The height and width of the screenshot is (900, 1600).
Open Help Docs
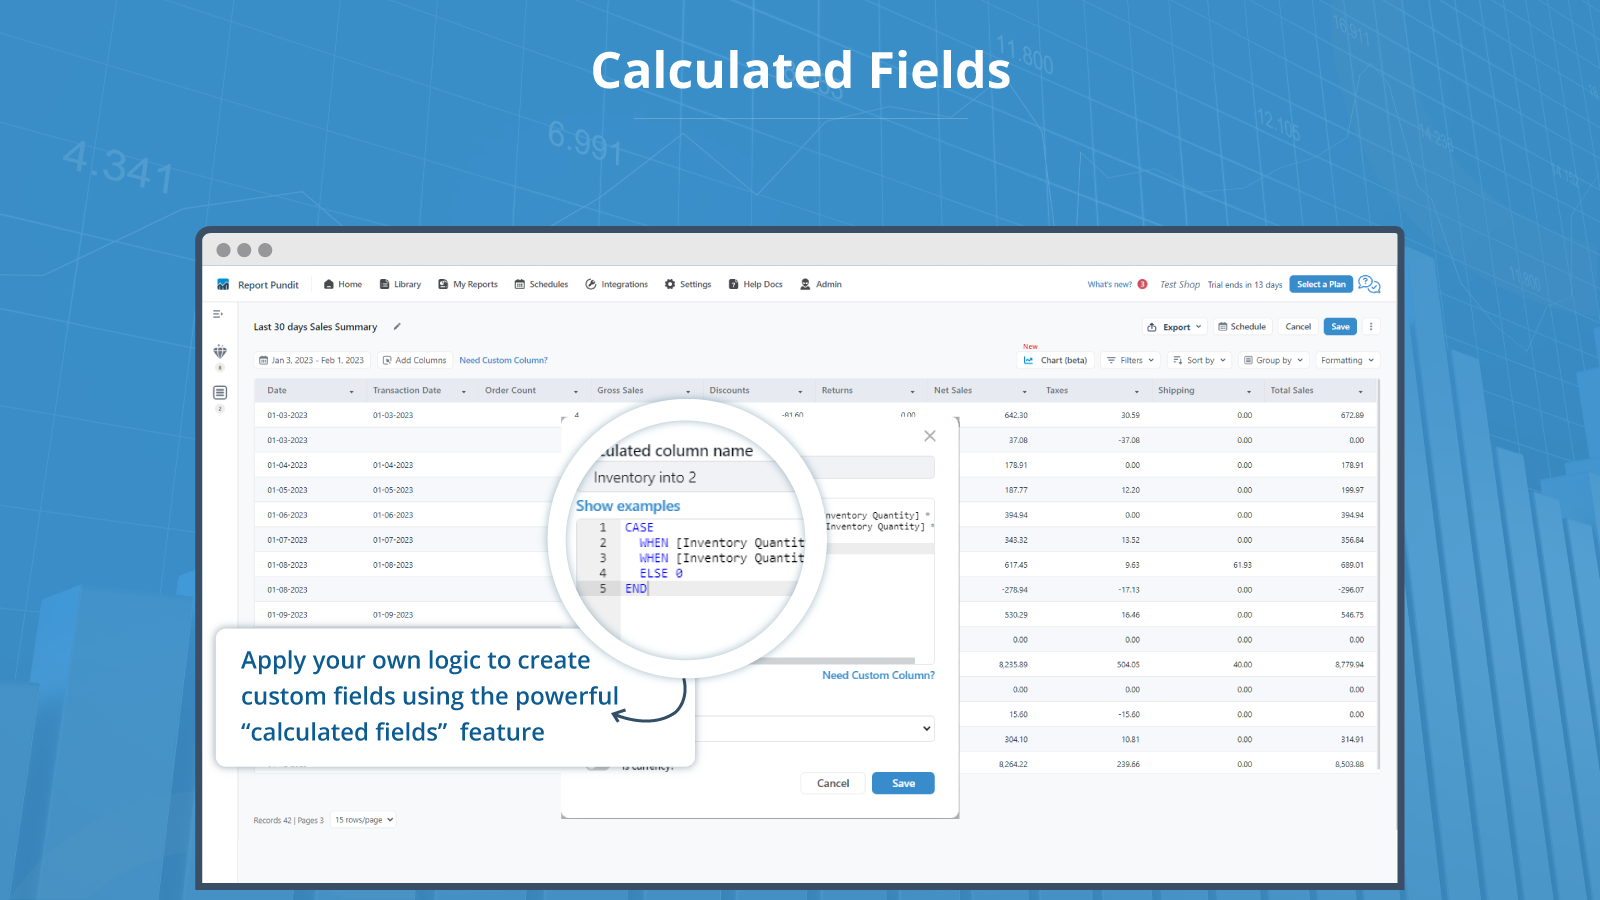coord(756,284)
